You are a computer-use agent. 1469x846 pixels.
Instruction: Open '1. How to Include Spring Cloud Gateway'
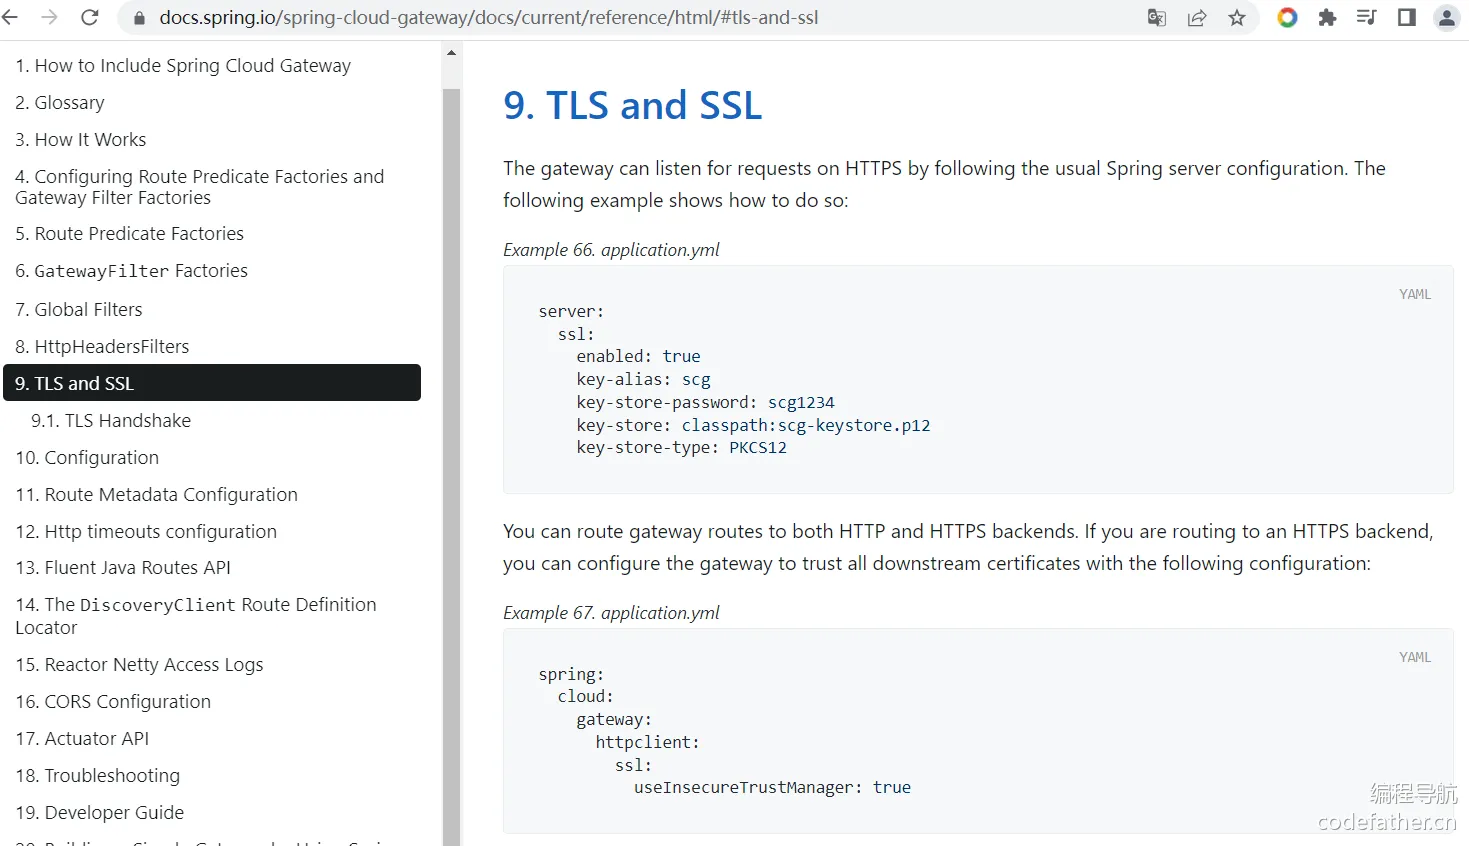pos(183,66)
